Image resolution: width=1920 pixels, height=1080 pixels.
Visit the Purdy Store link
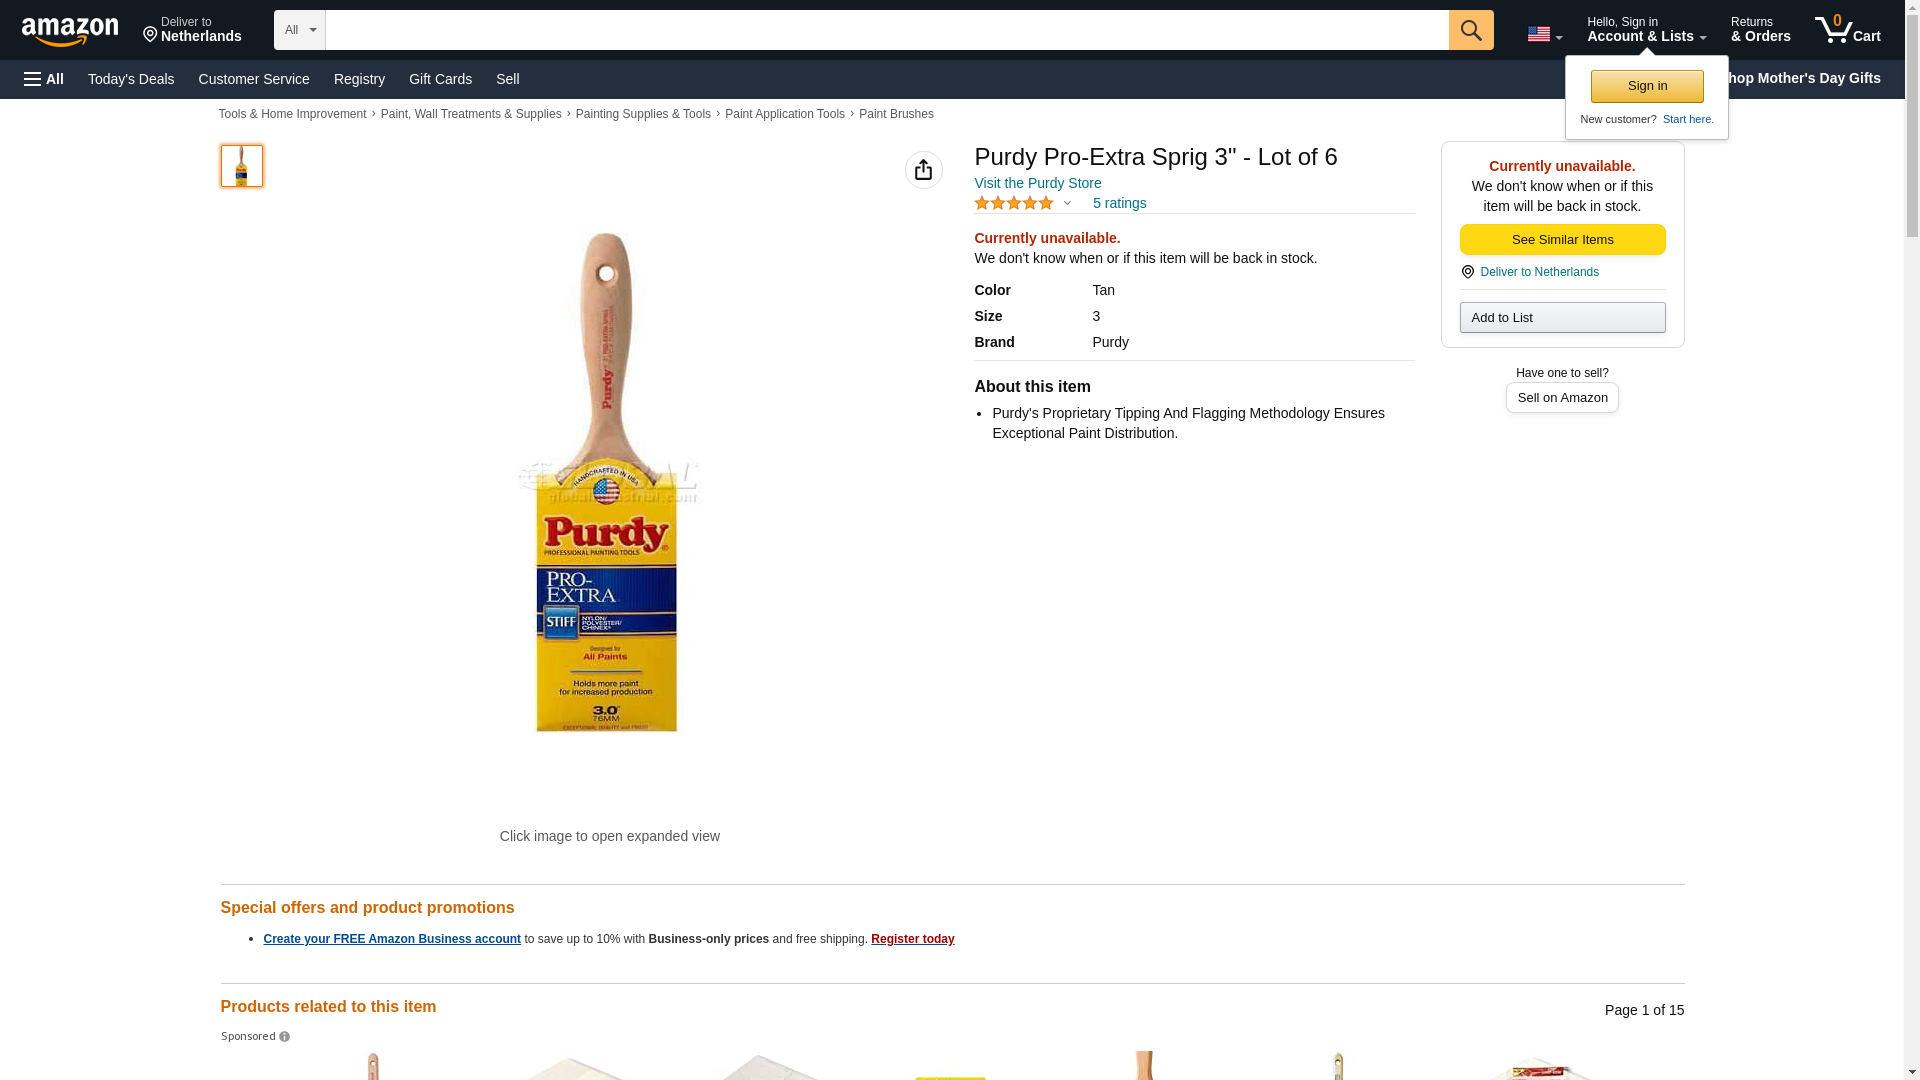(1037, 183)
